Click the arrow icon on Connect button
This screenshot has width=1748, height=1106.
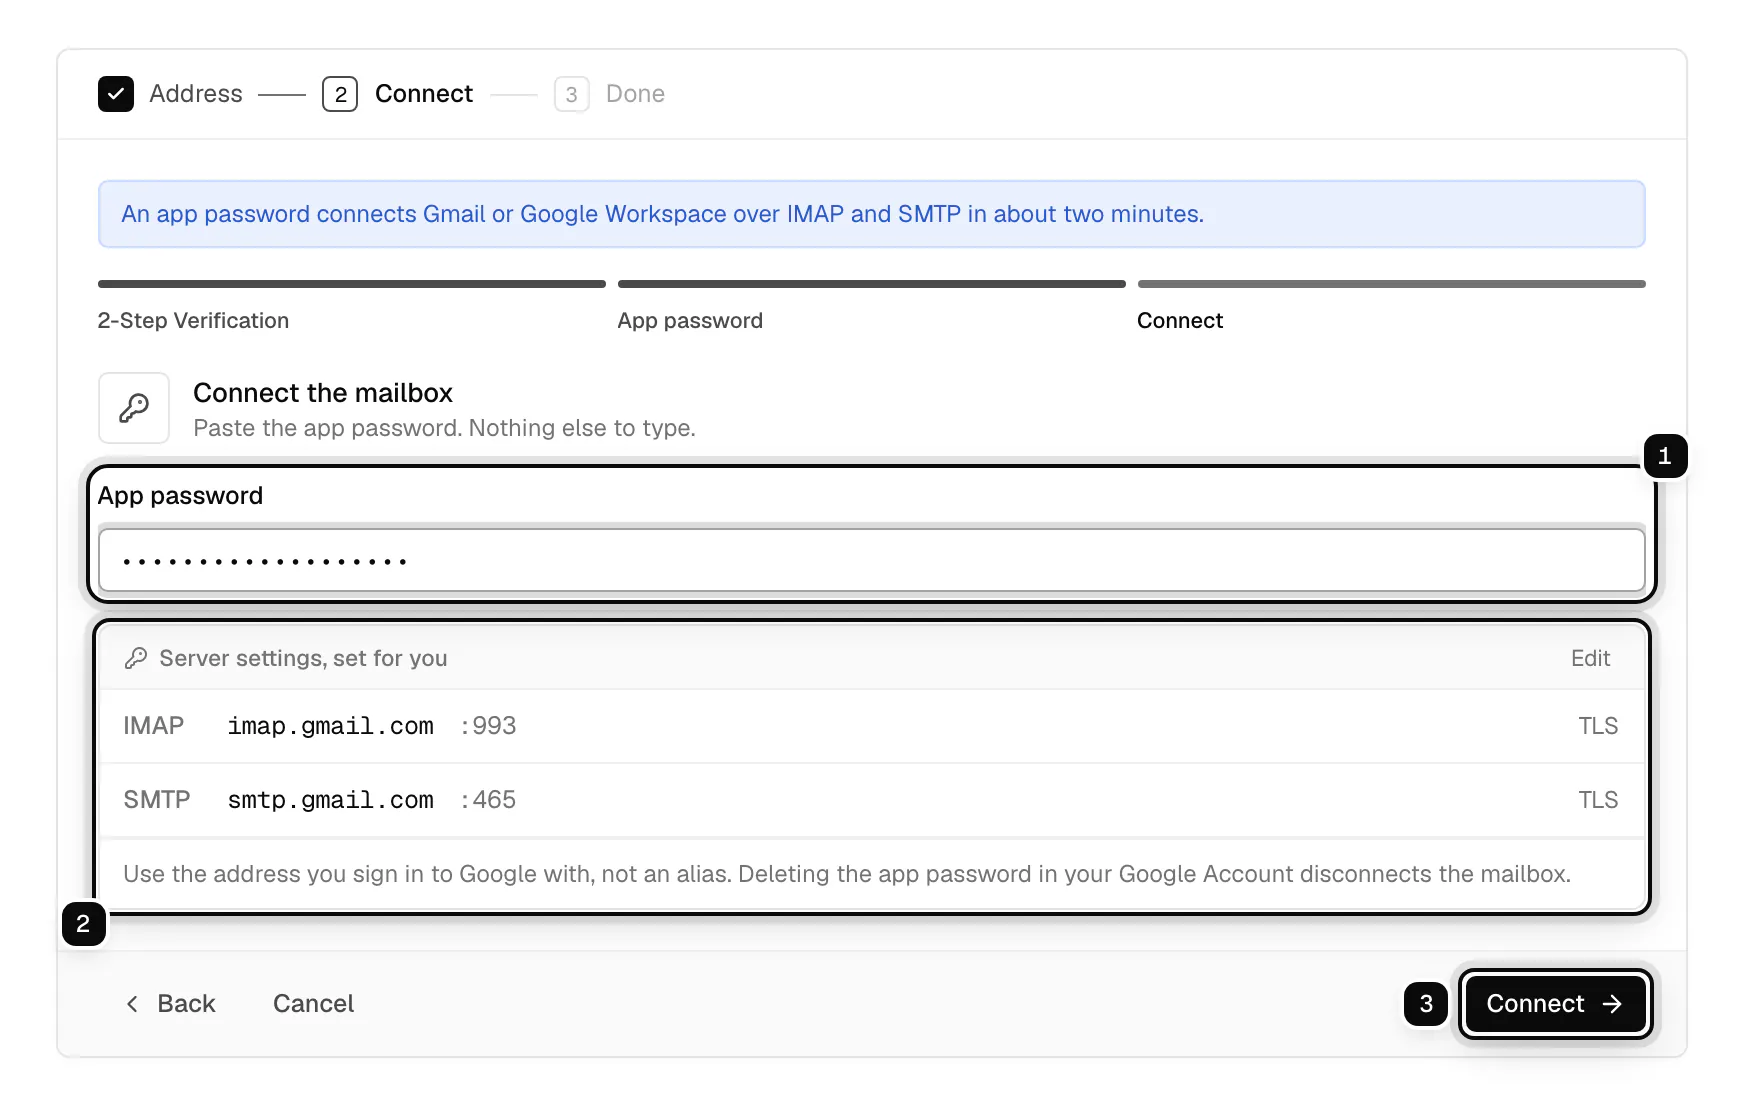[1612, 1004]
